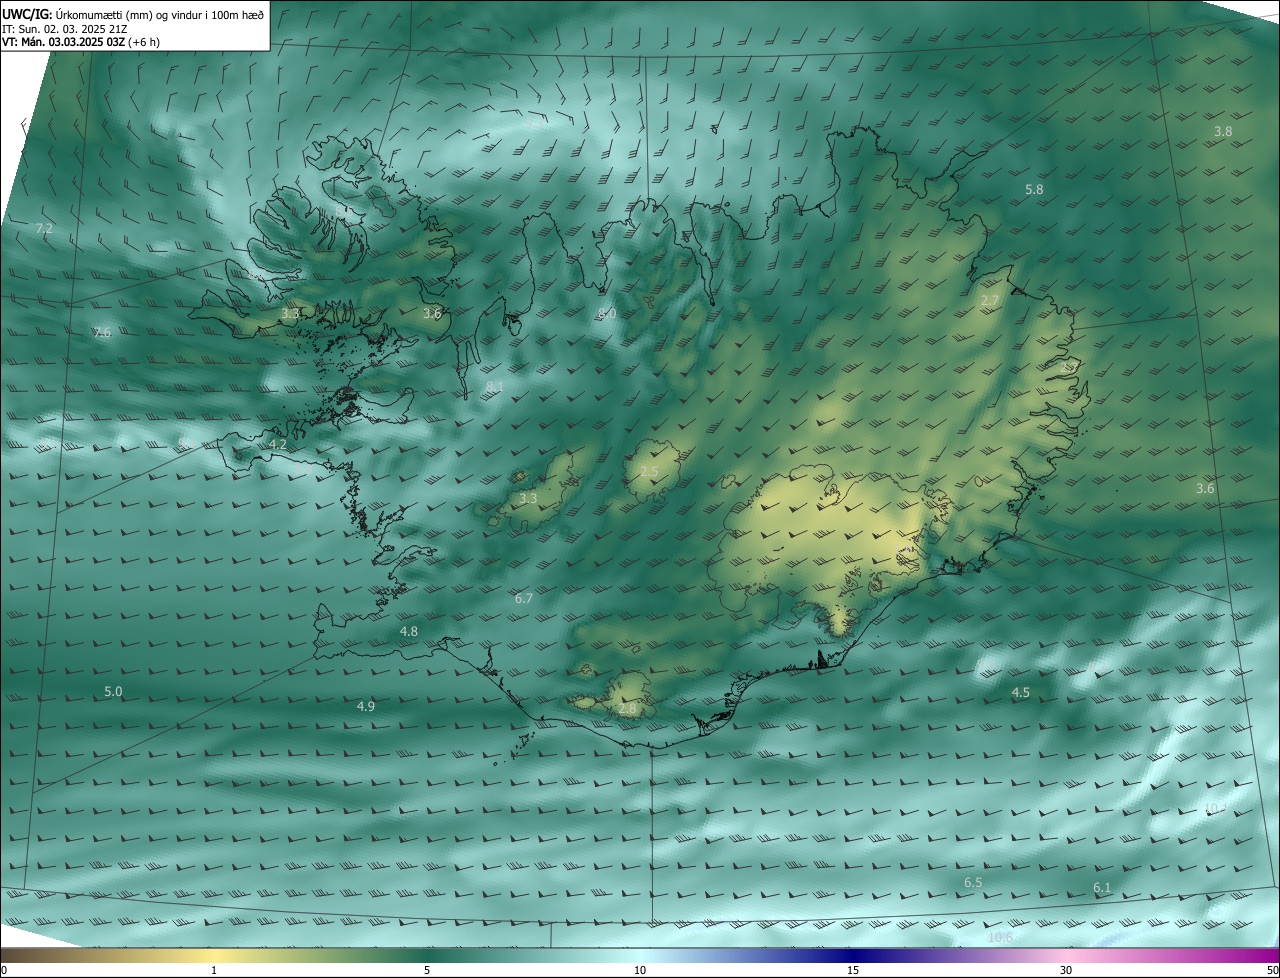Click the legend tick label 15

click(x=853, y=971)
